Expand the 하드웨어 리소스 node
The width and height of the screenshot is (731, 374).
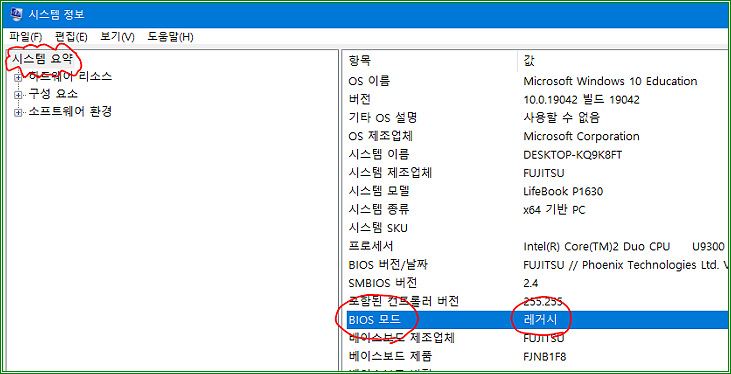point(18,77)
